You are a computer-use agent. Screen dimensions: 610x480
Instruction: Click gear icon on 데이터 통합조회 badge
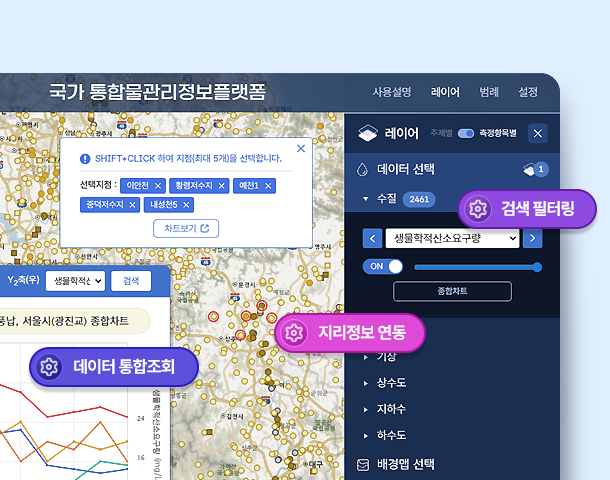[49, 367]
